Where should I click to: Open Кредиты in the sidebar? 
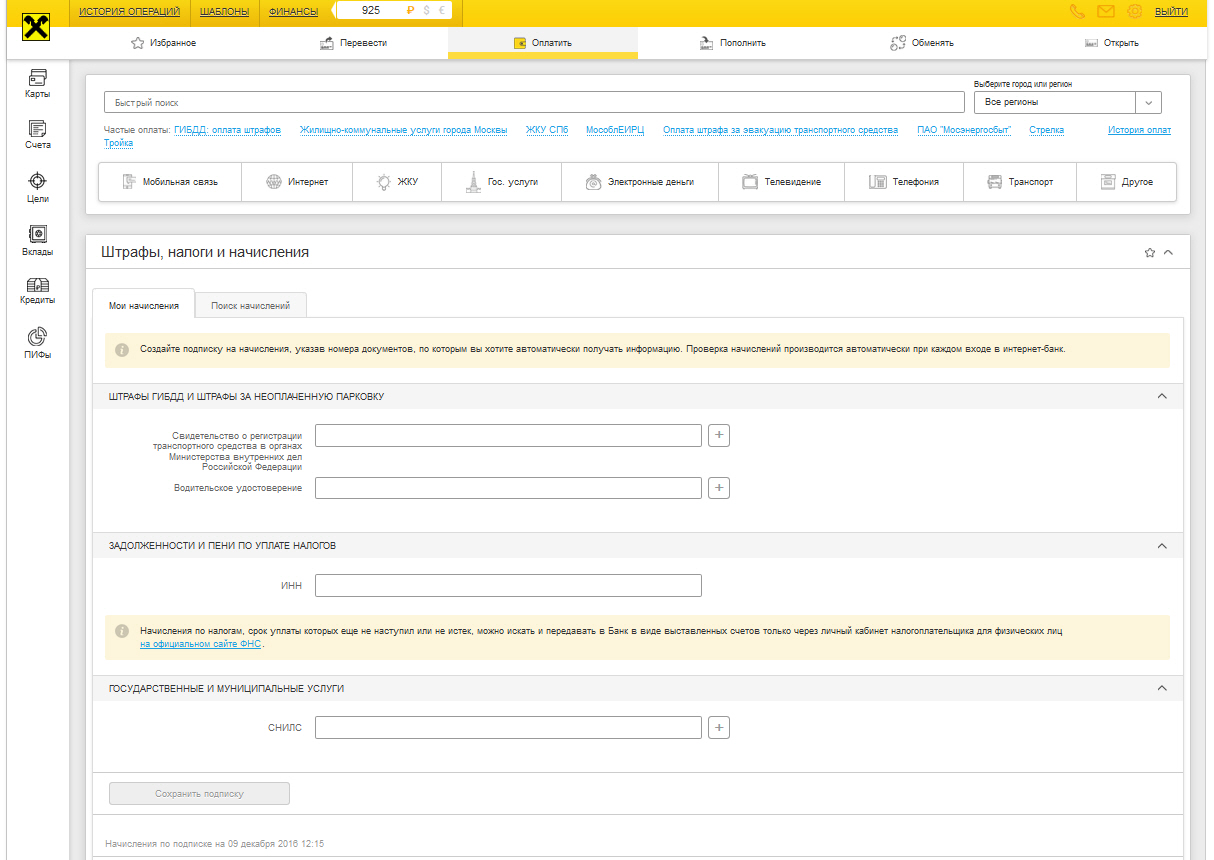38,291
